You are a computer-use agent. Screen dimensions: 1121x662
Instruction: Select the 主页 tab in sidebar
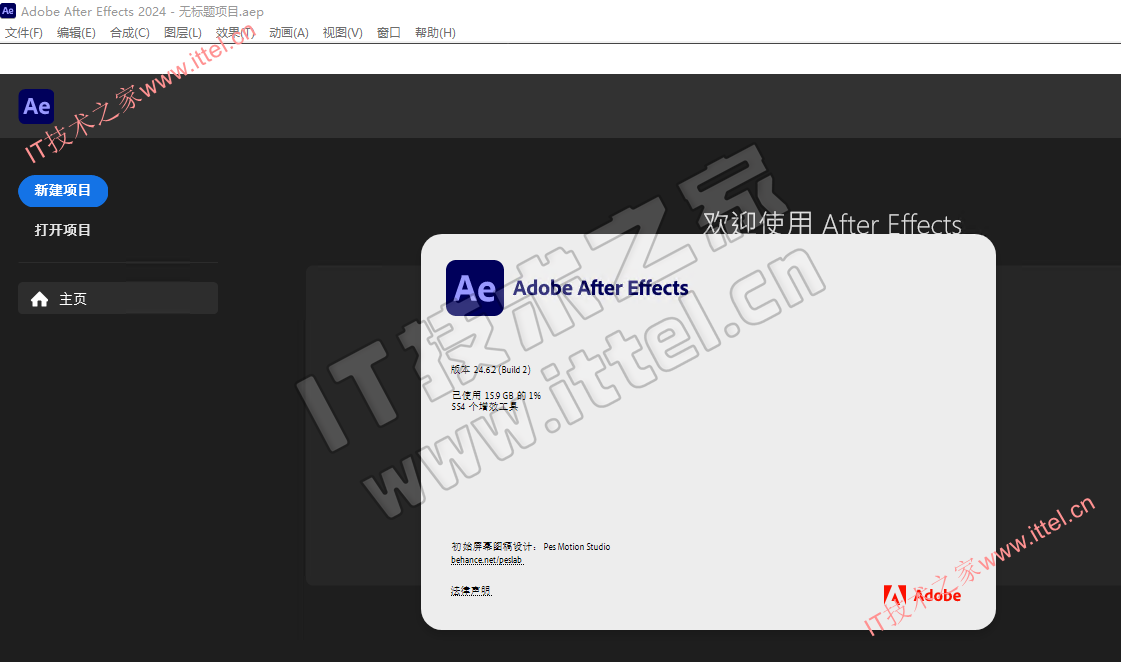(x=118, y=298)
